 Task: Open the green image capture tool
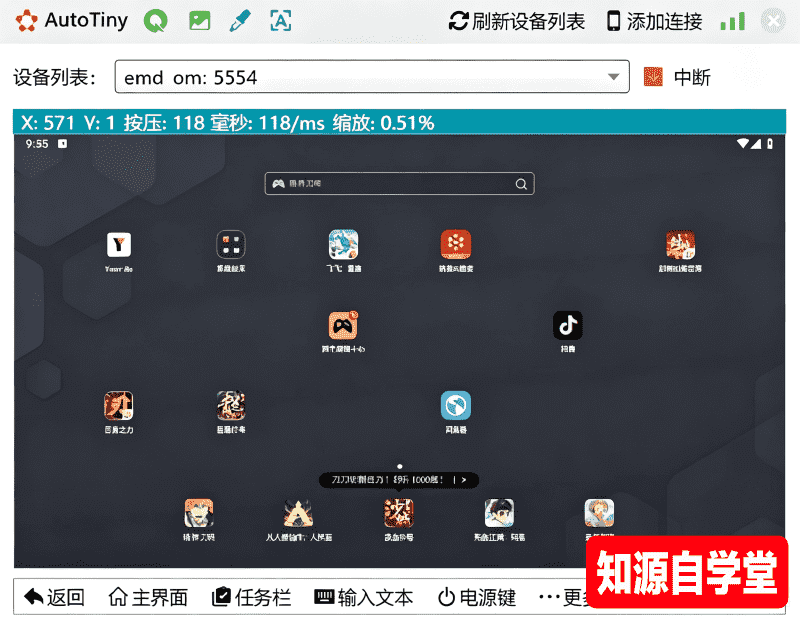coord(199,21)
